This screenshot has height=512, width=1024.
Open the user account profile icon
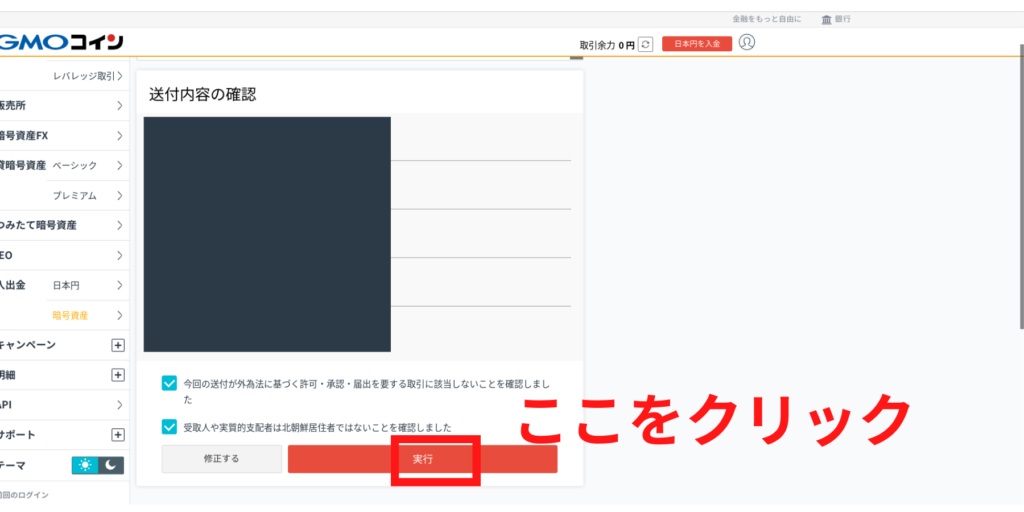(x=746, y=42)
